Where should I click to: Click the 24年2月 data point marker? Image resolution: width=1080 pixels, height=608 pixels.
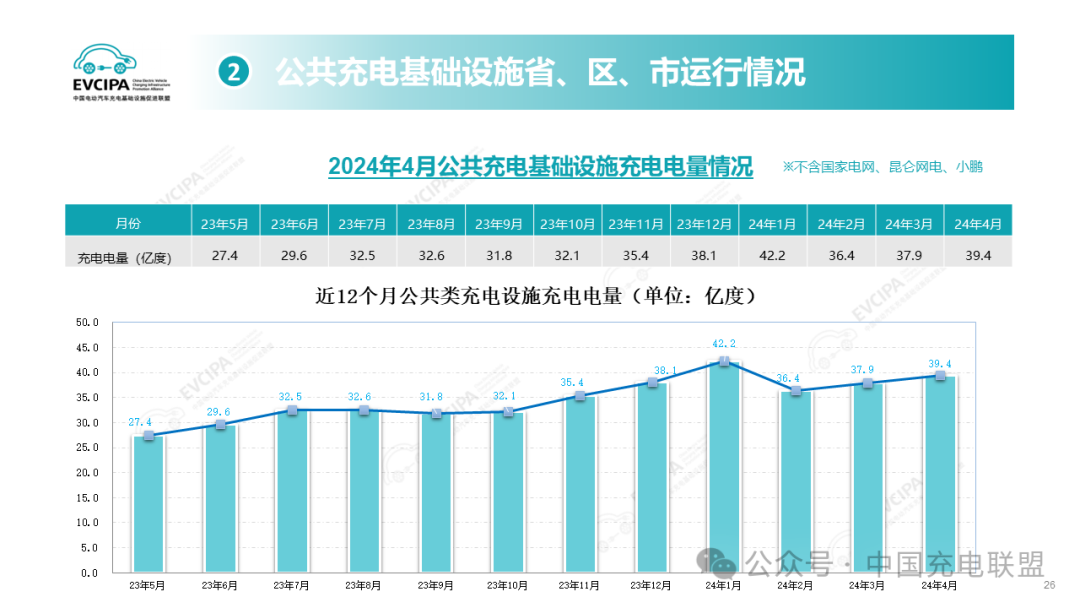click(796, 391)
